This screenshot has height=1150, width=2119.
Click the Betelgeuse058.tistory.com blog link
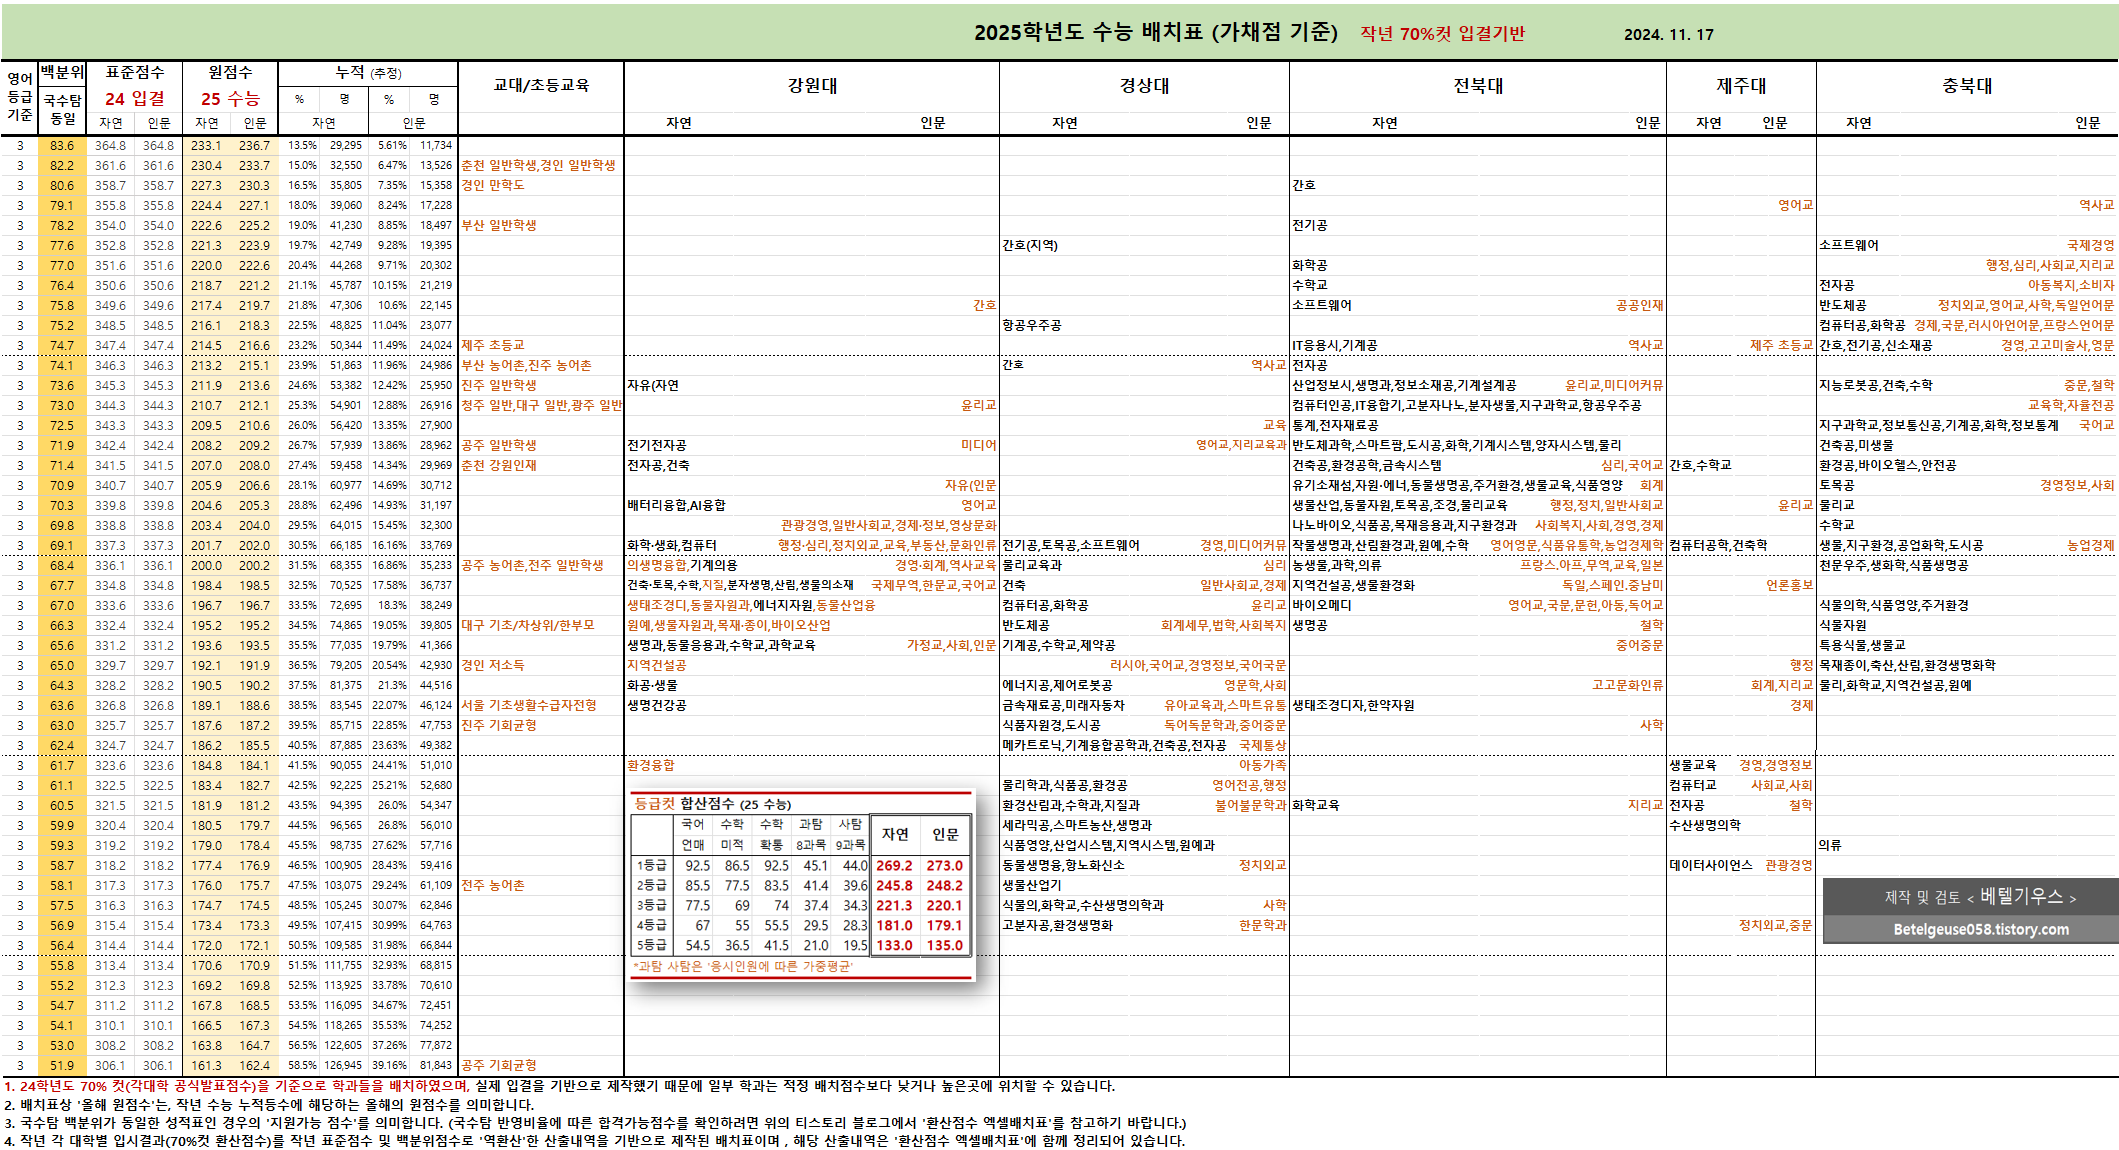pos(1980,929)
